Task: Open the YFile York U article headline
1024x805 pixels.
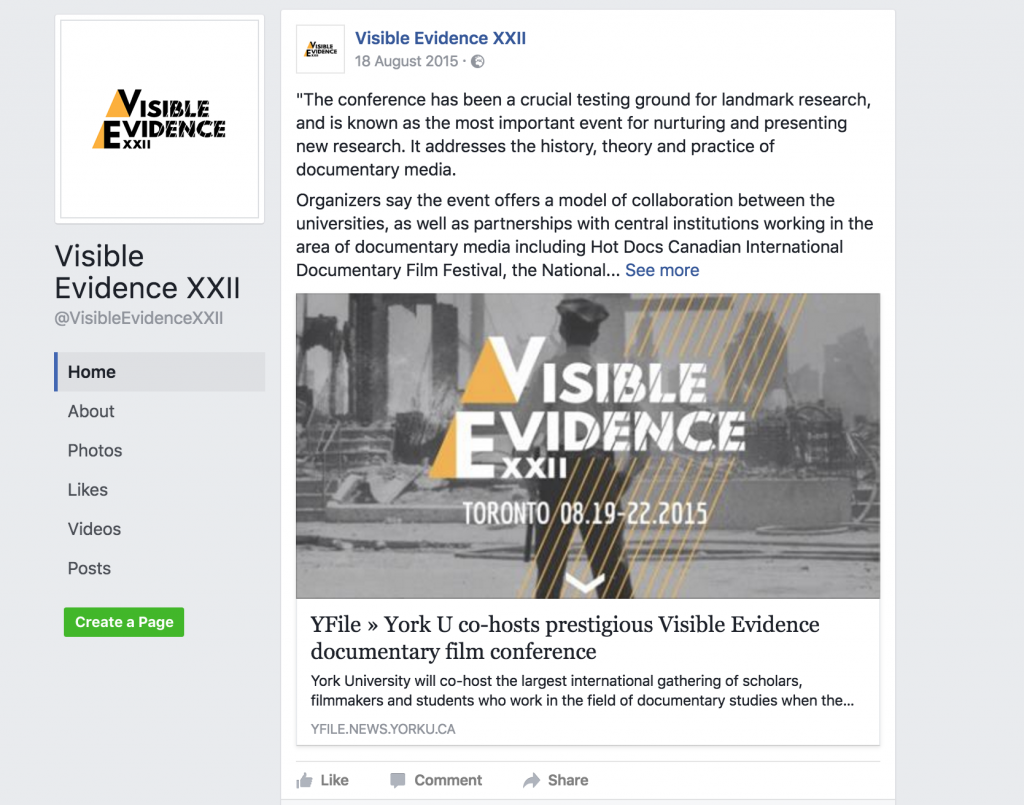Action: coord(565,638)
